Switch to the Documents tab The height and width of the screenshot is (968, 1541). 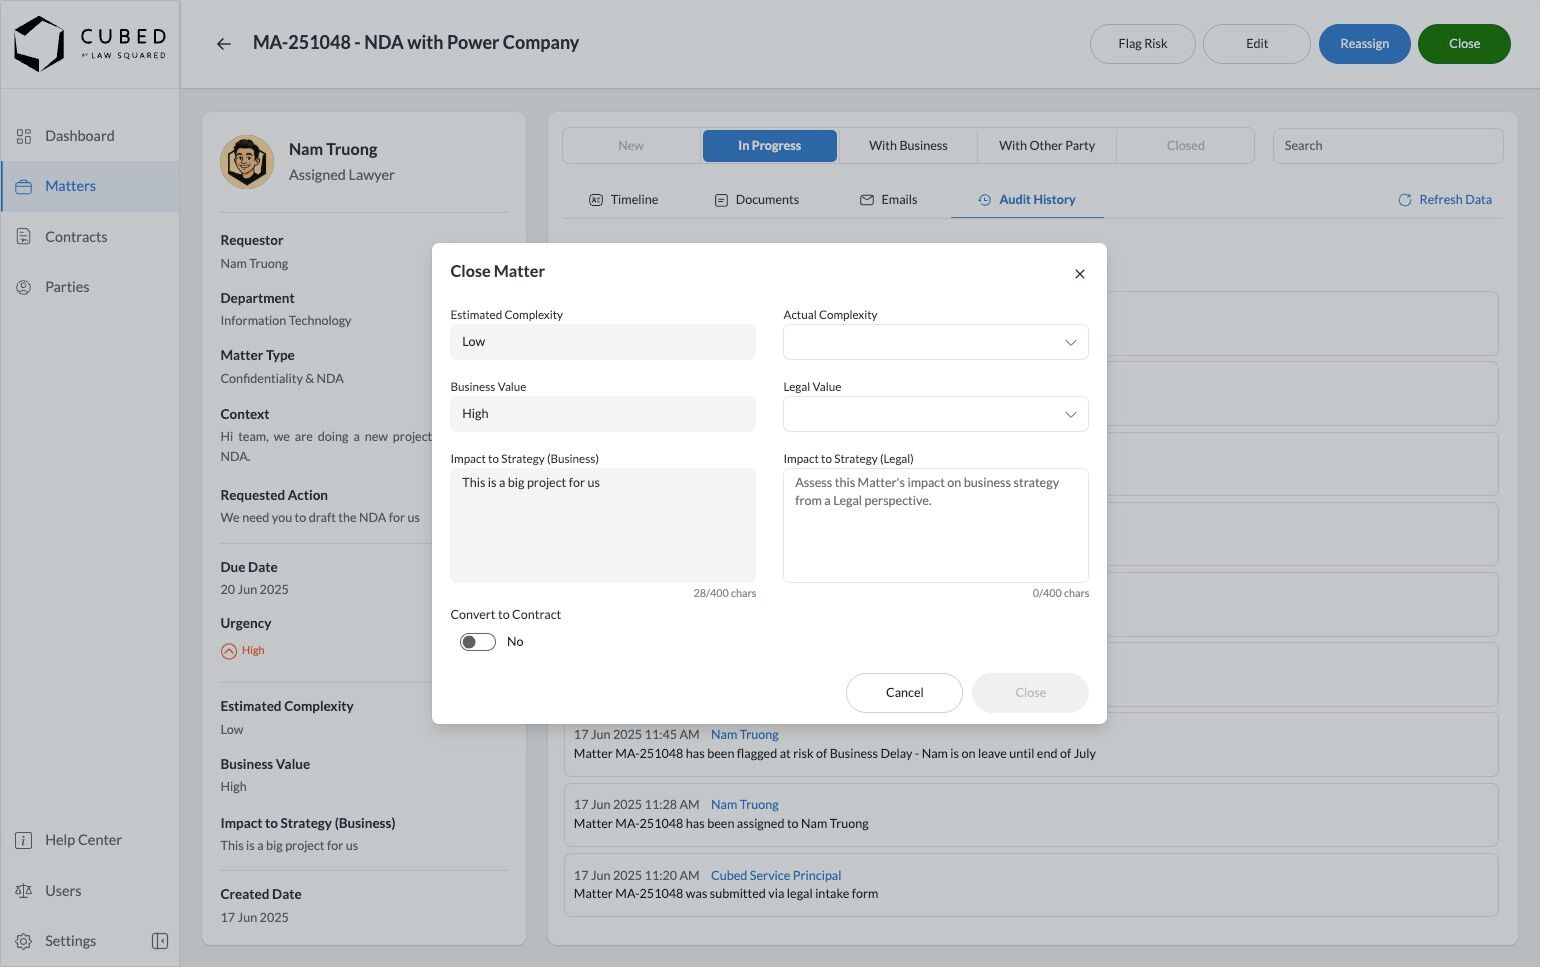756,200
